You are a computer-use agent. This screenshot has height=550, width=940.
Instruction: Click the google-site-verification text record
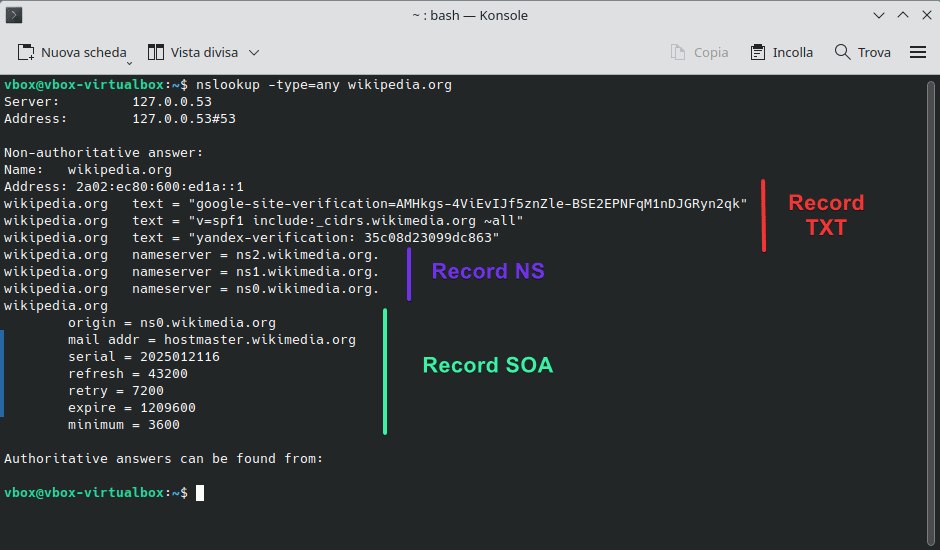click(x=375, y=204)
